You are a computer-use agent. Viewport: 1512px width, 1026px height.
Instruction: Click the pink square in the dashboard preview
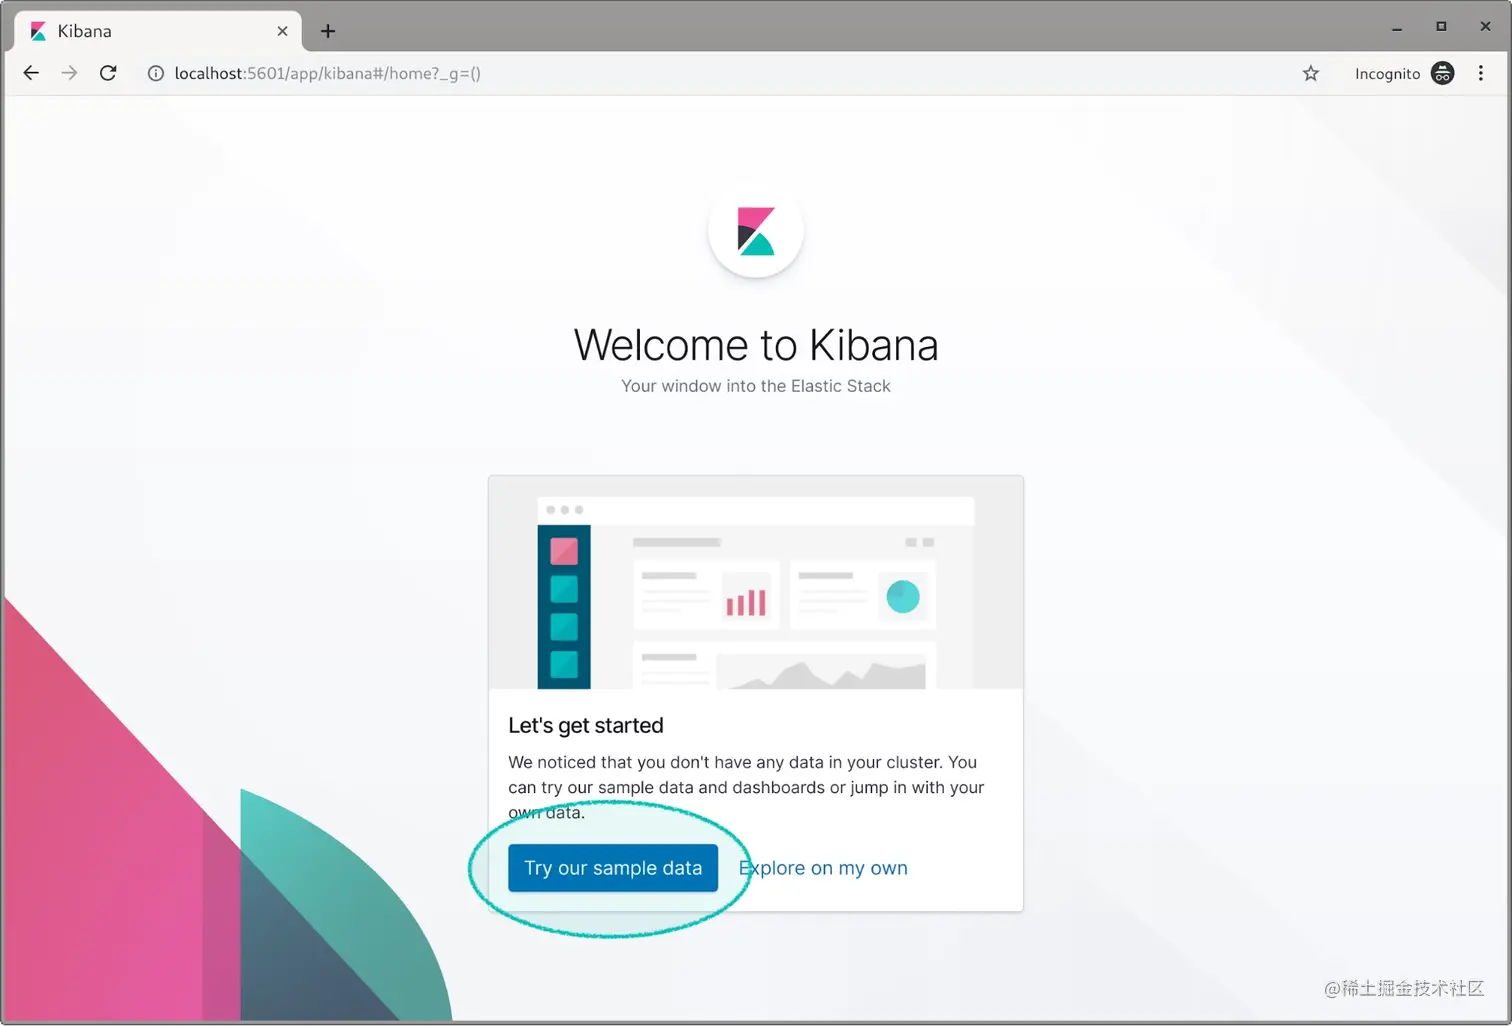(563, 549)
